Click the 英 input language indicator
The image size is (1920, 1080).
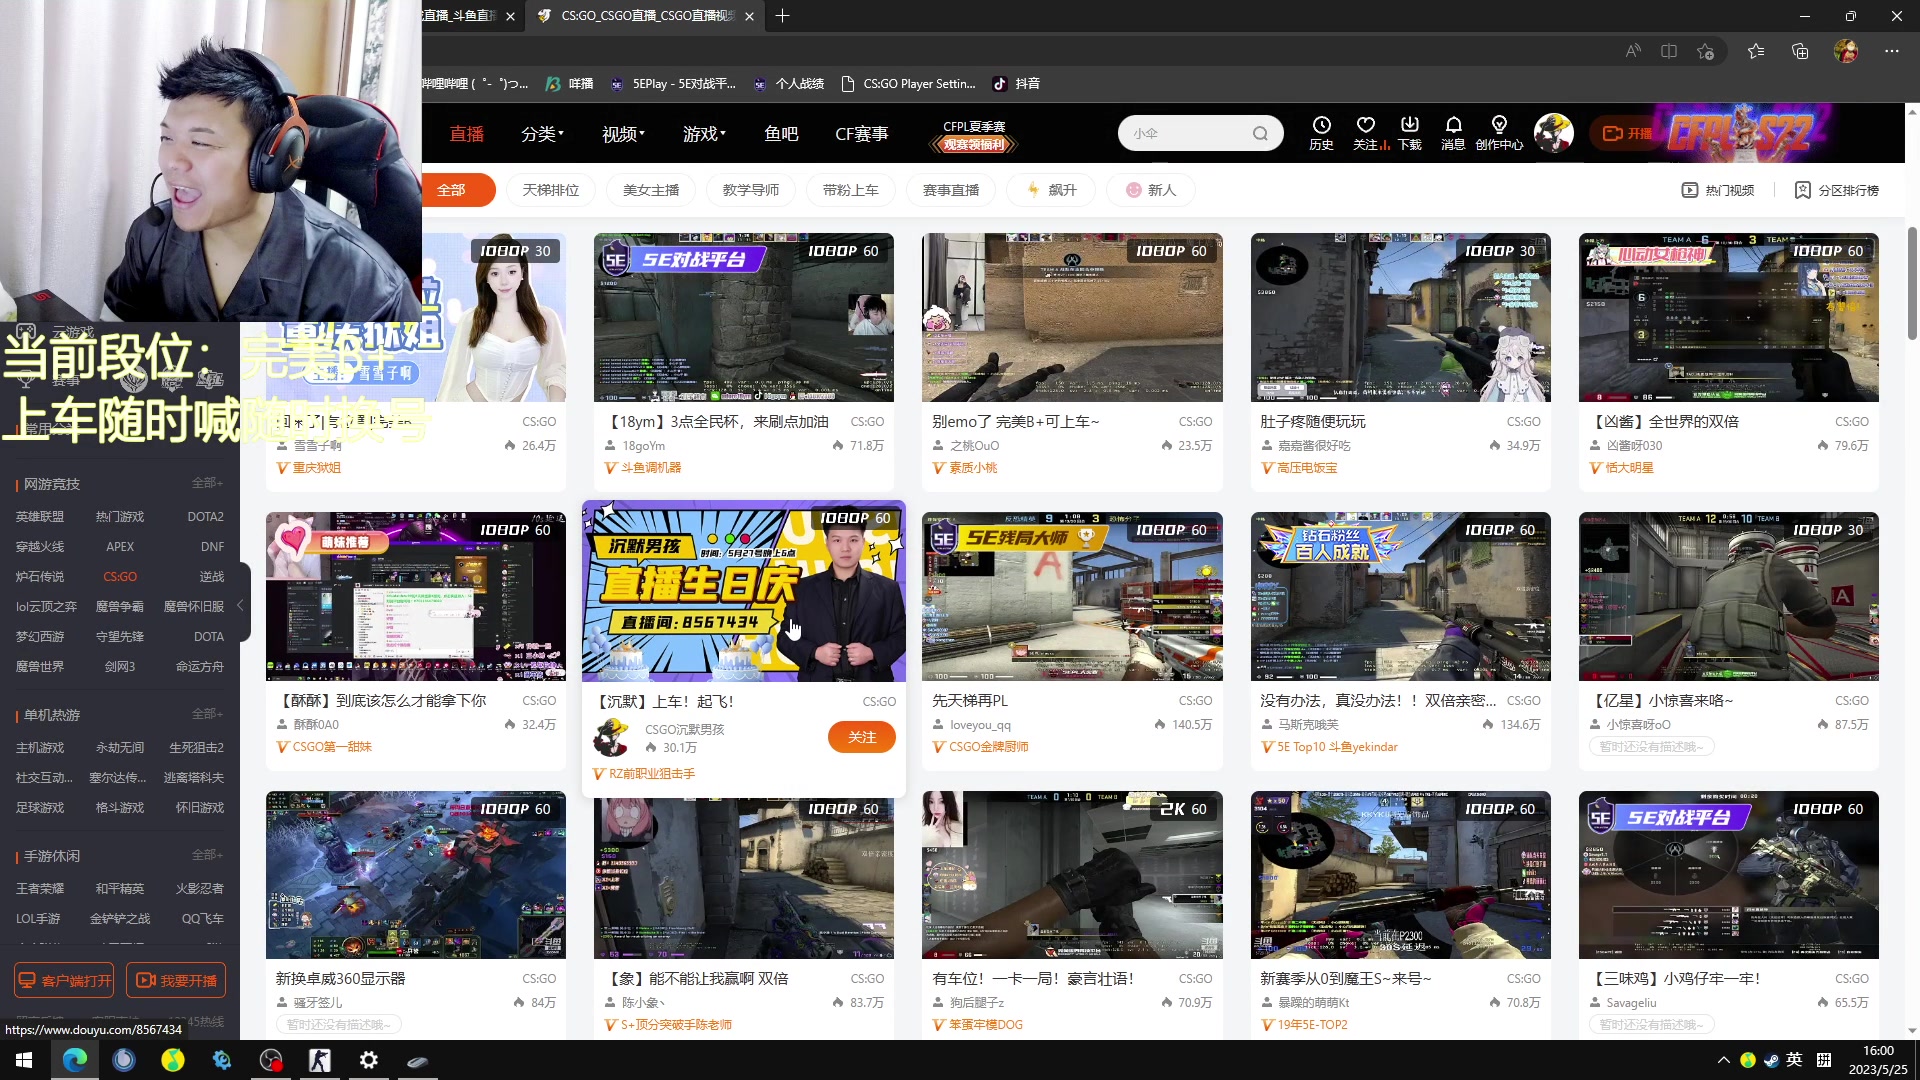click(x=1795, y=1060)
